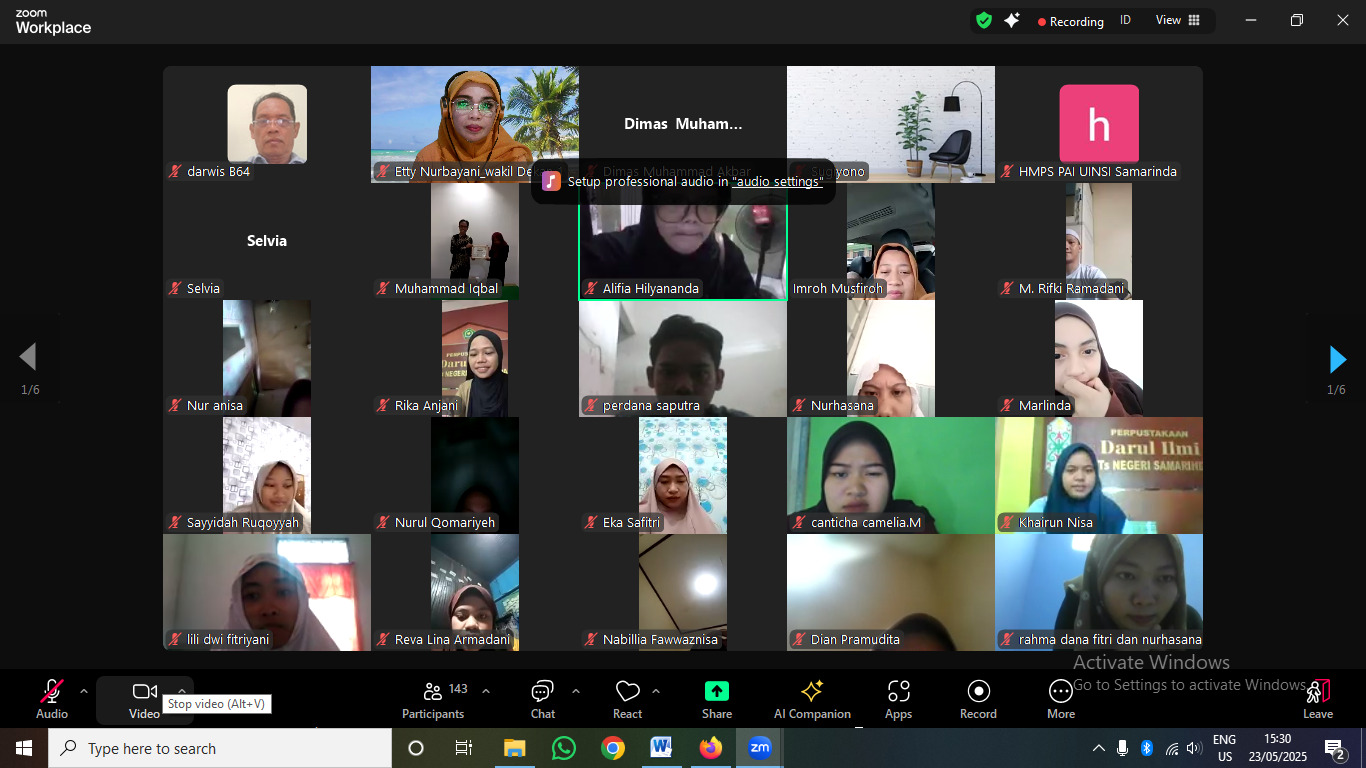Click muted mic icon beside Sayyidah Ruqoyyah
1366x768 pixels.
click(x=176, y=522)
